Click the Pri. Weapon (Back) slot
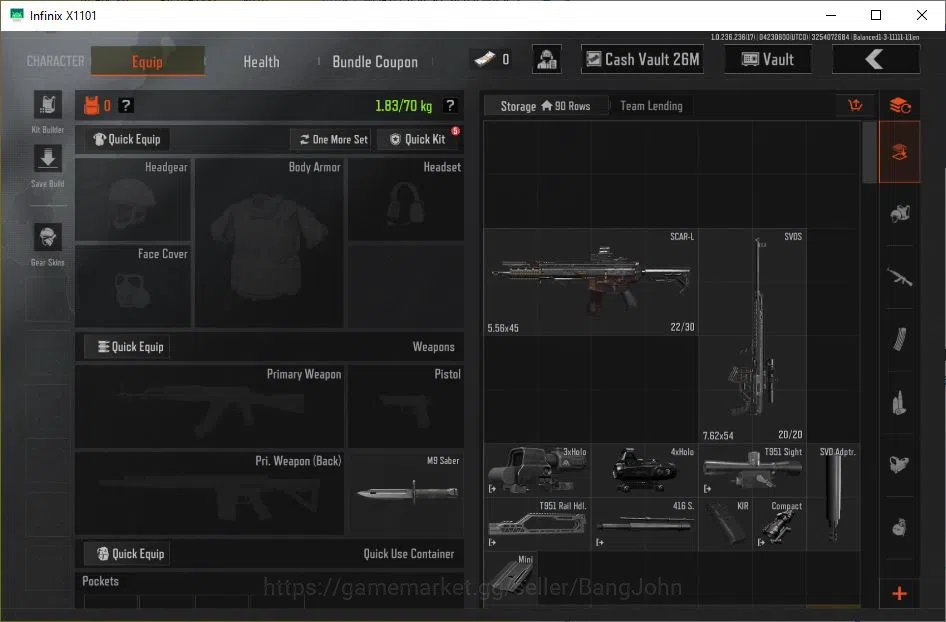Viewport: 946px width, 622px height. pos(210,493)
